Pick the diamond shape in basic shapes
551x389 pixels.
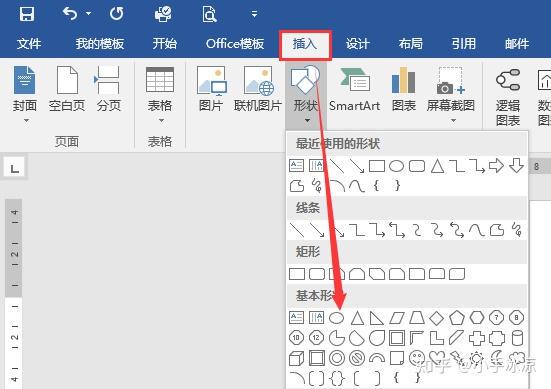[436, 318]
